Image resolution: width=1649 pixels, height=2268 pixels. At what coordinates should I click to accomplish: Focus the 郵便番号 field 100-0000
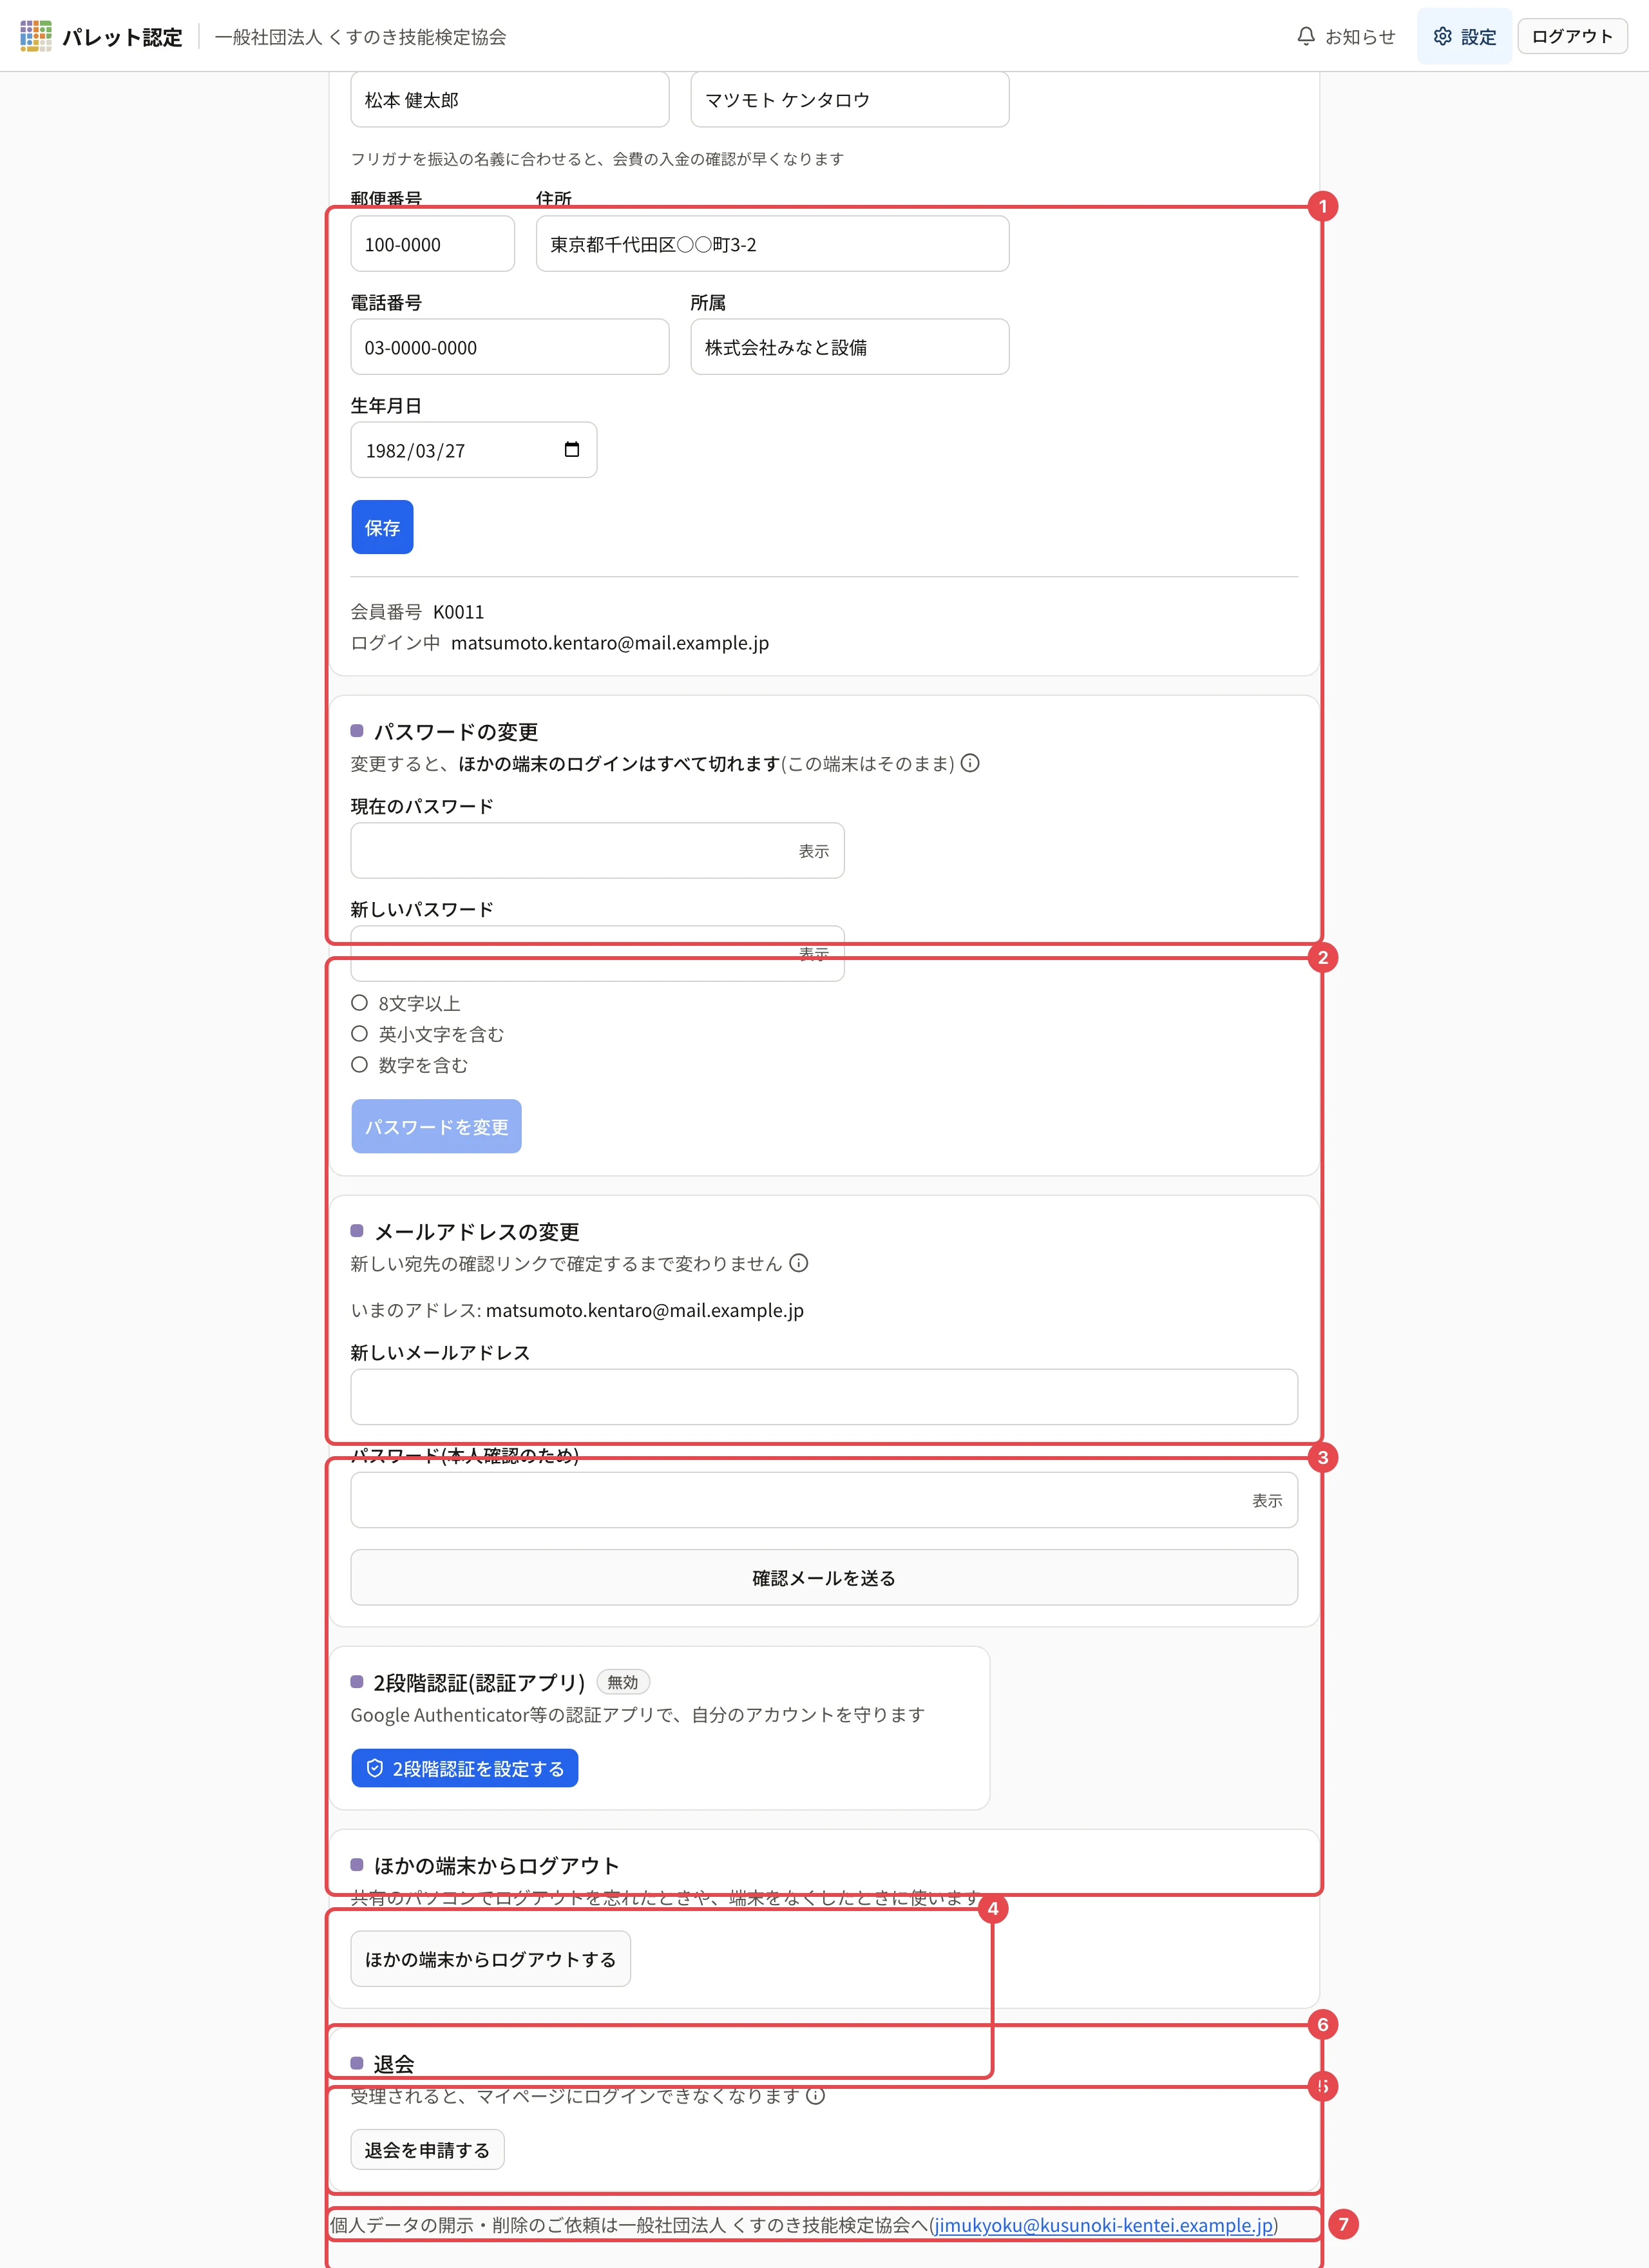click(433, 244)
